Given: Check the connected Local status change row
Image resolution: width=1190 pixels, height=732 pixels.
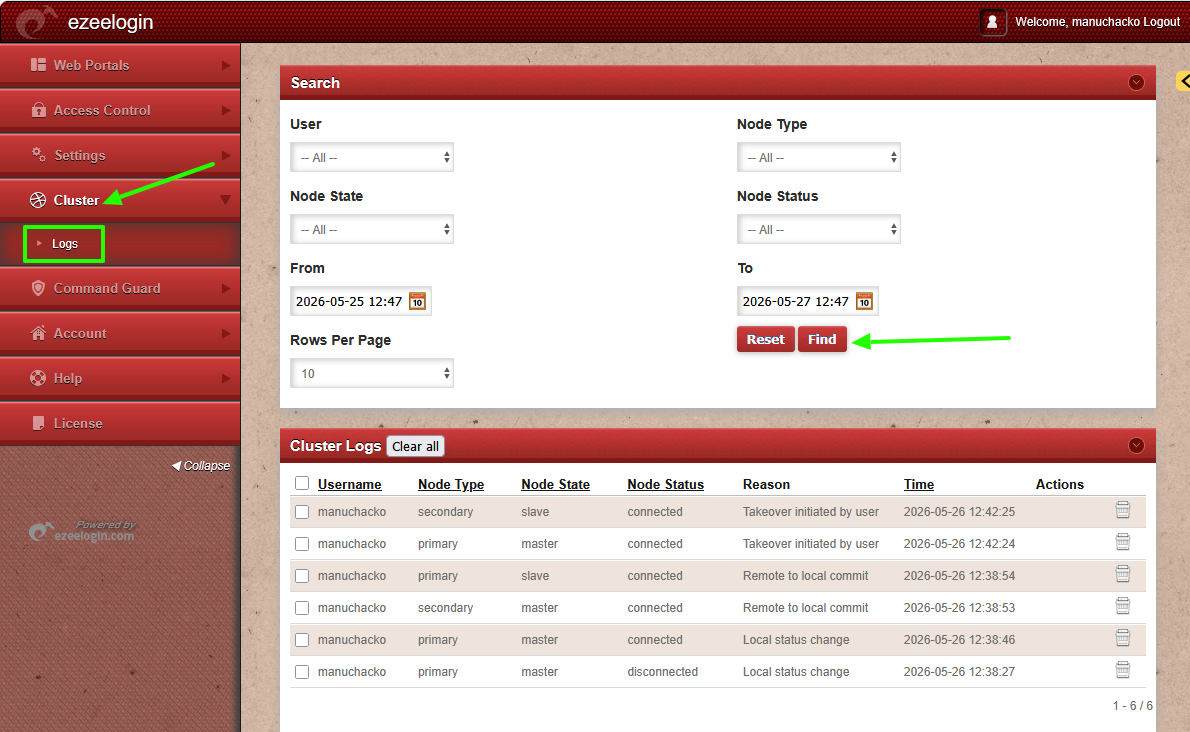Looking at the screenshot, I should pos(302,639).
